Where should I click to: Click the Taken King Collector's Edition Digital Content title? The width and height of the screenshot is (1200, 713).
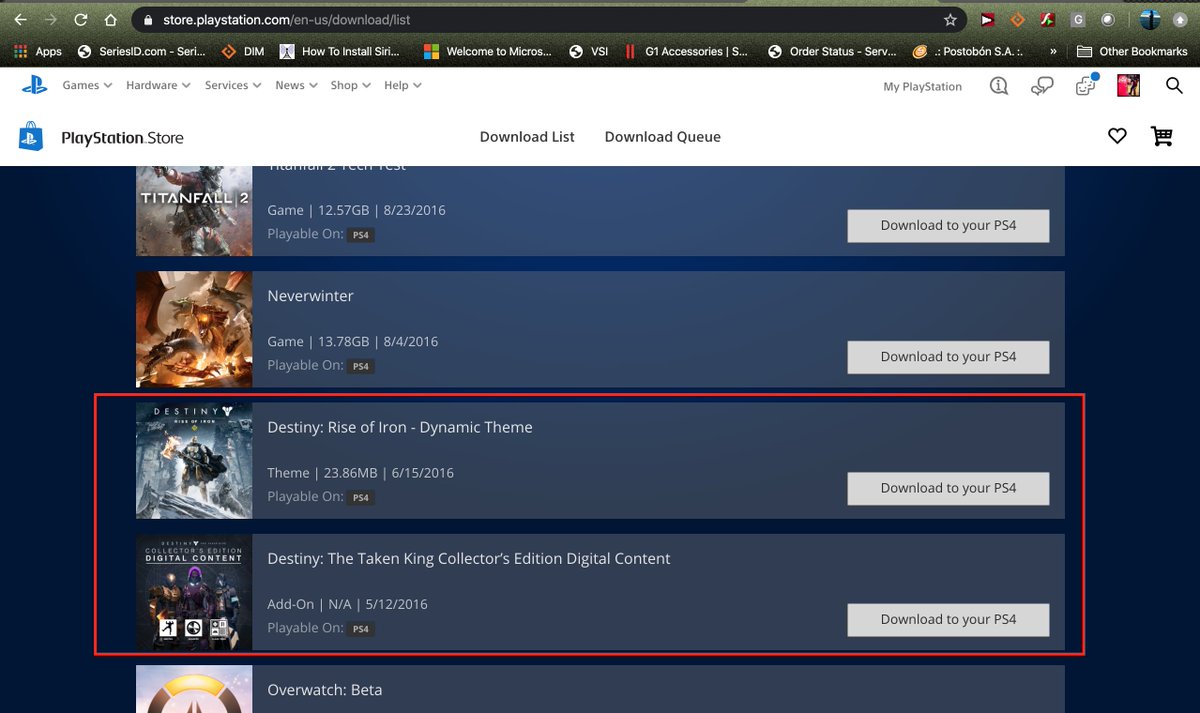[x=469, y=559]
